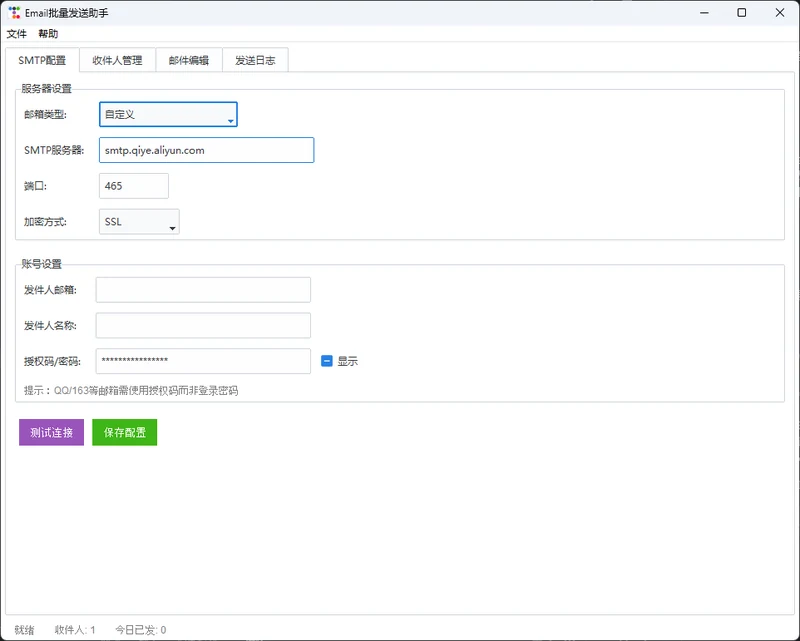800x641 pixels.
Task: Click the green 保存配置 button
Action: pyautogui.click(x=124, y=432)
